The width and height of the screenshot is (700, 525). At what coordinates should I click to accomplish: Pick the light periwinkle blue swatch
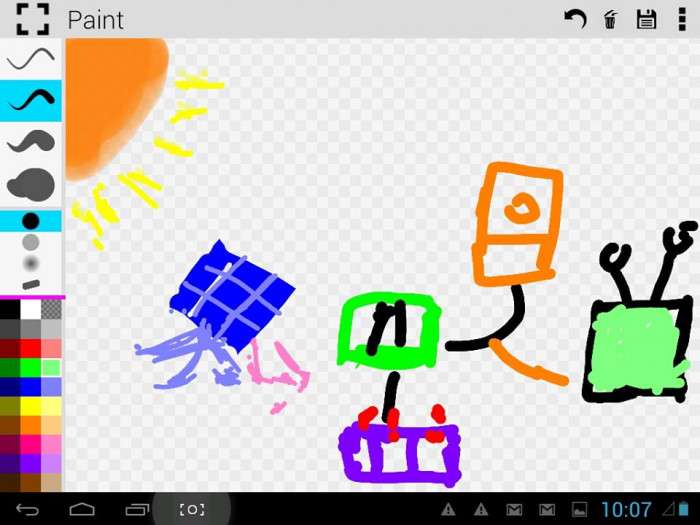[x=52, y=387]
